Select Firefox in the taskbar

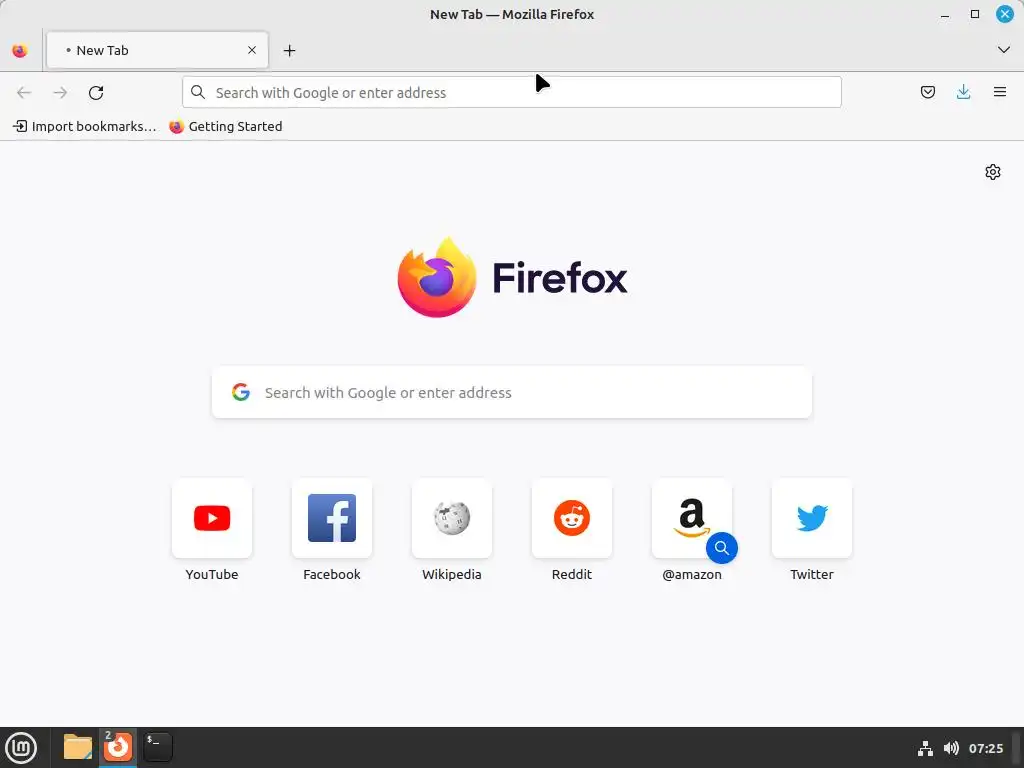pyautogui.click(x=118, y=747)
